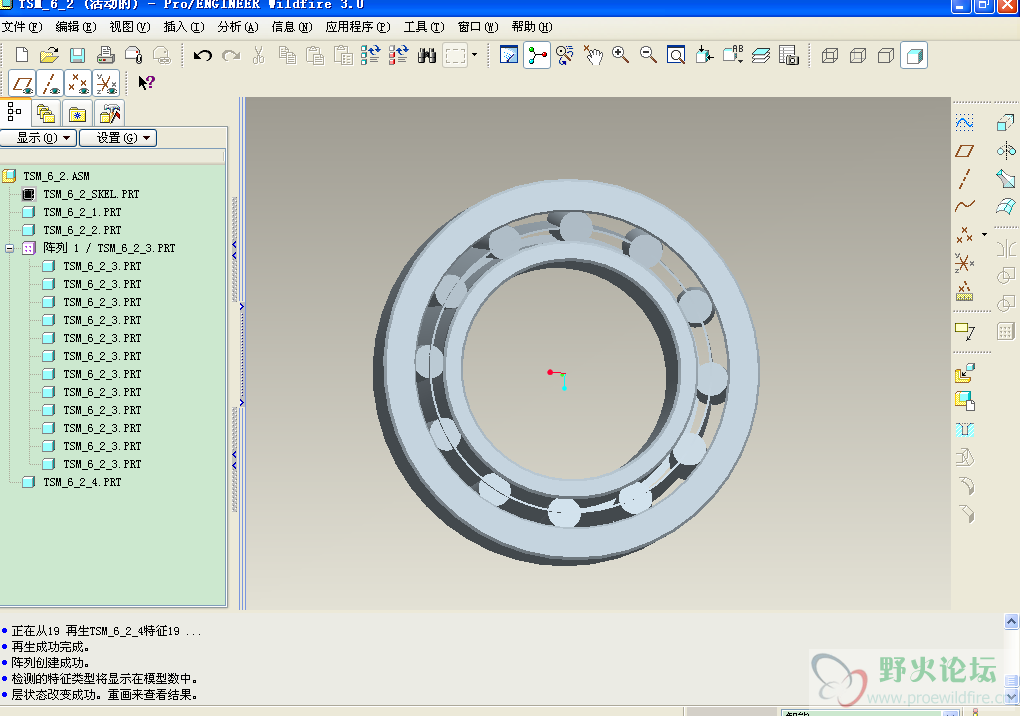The image size is (1020, 716).
Task: Click the Regenerate model icon
Action: [x=370, y=55]
